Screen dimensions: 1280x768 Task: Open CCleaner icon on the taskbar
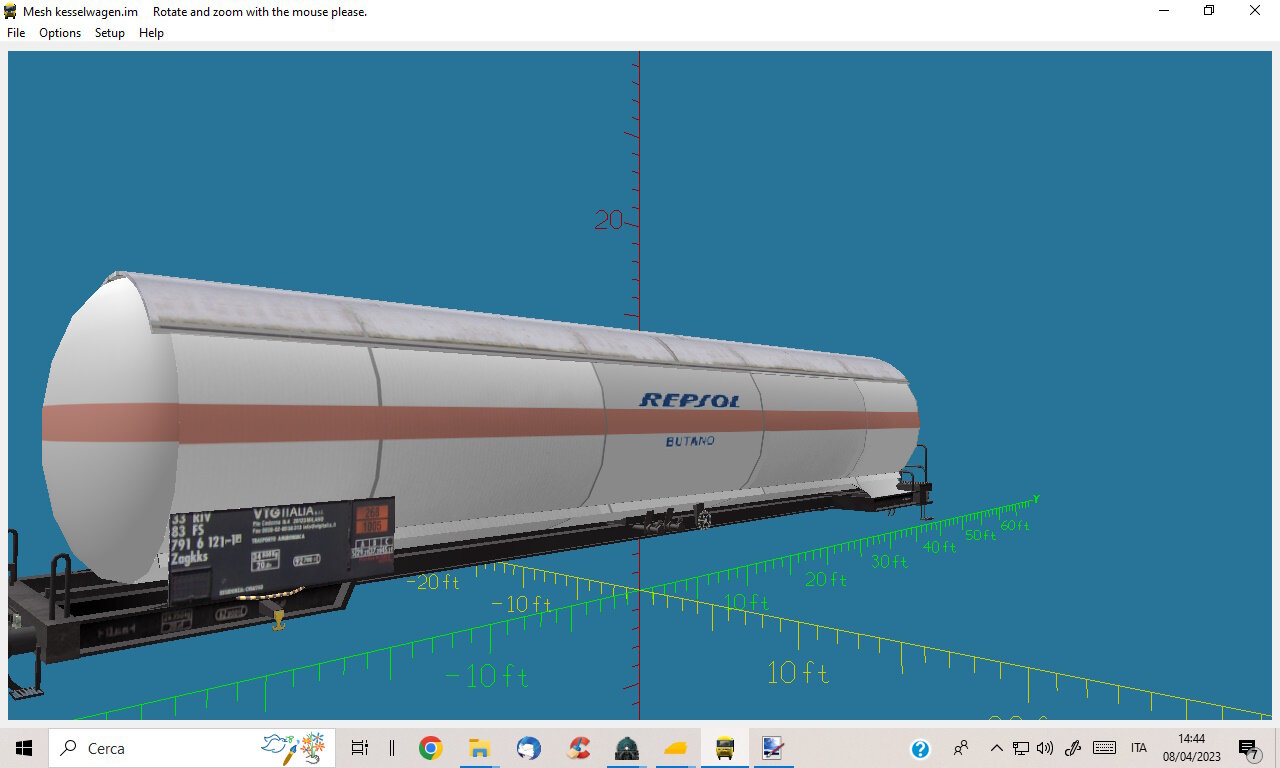click(x=578, y=748)
